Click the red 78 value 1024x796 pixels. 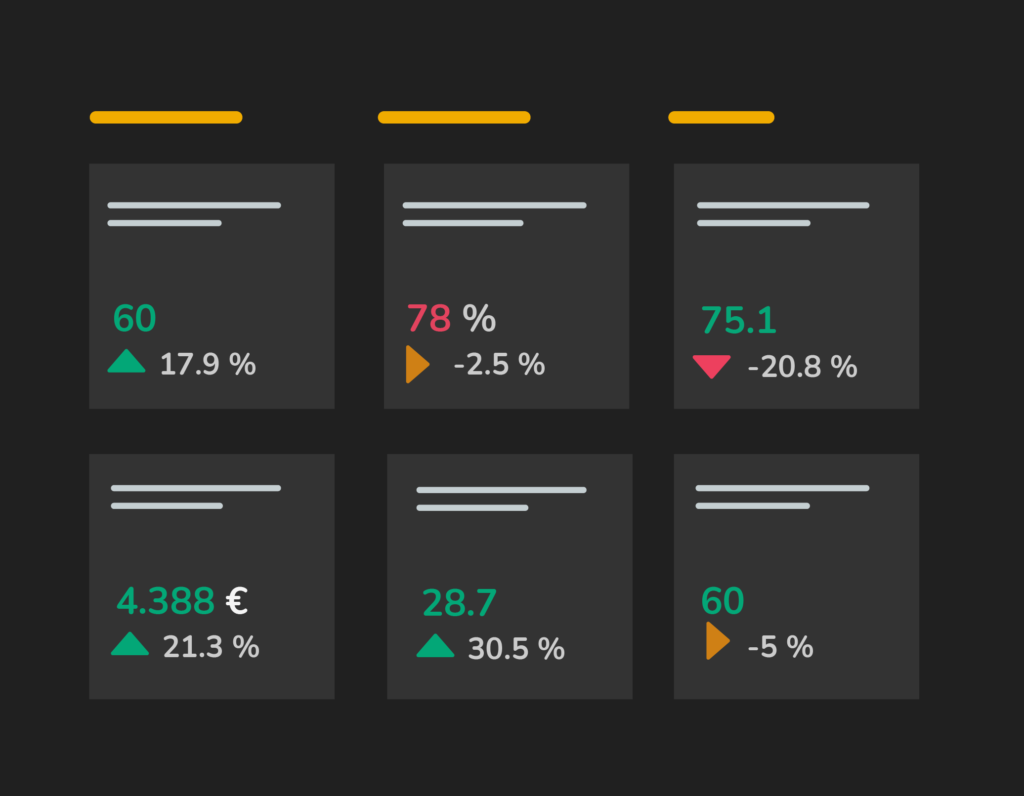pos(429,319)
